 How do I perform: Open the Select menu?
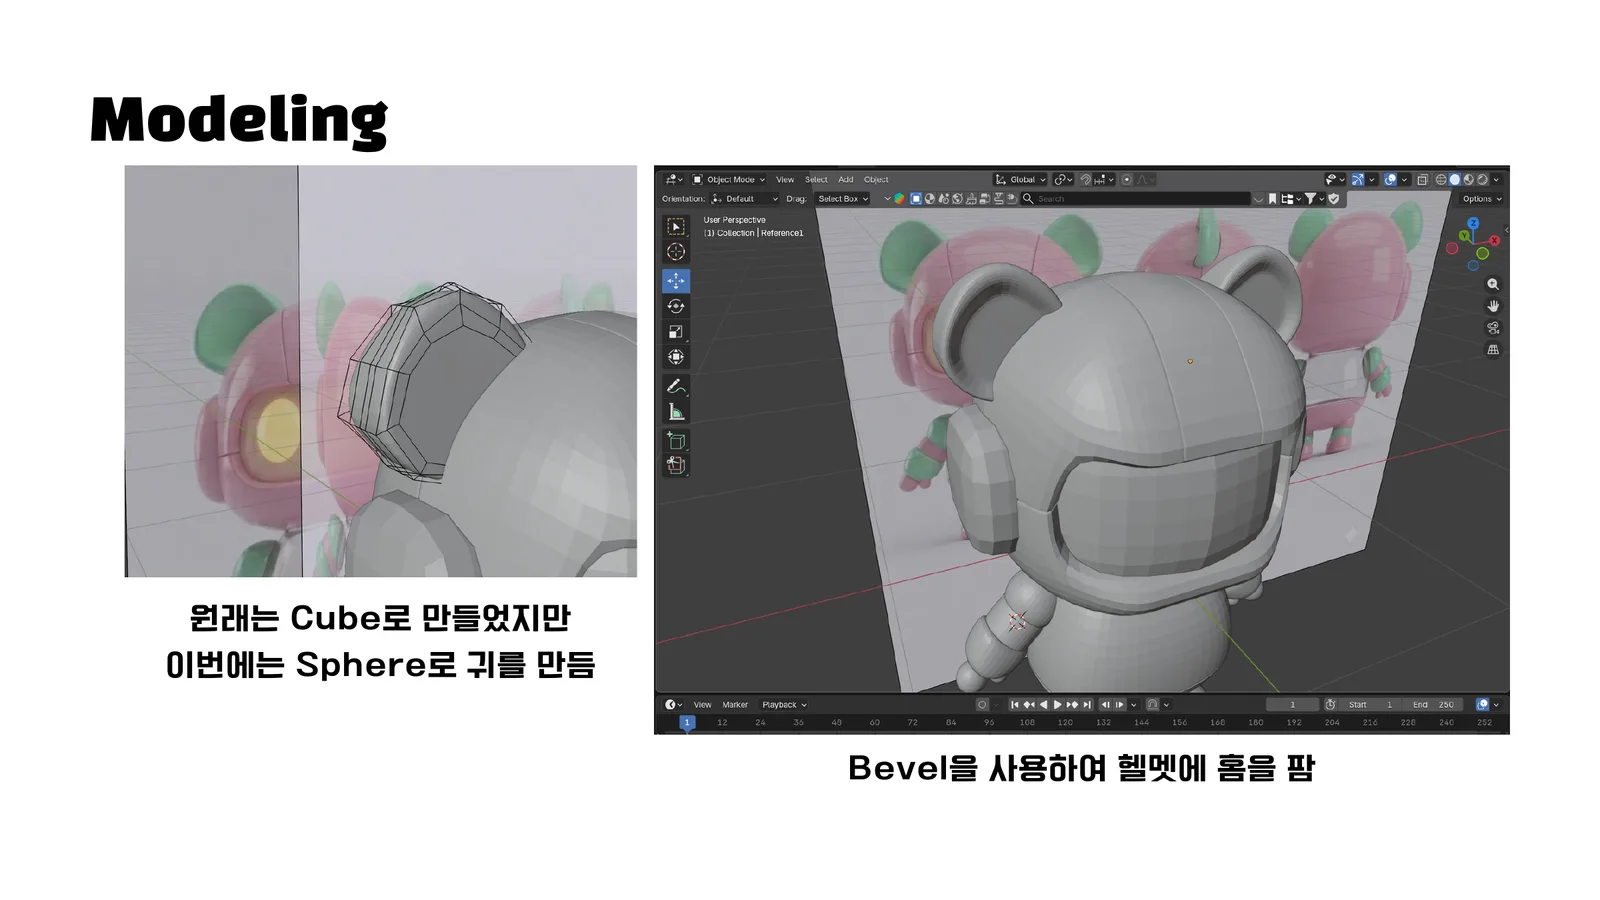(x=816, y=180)
